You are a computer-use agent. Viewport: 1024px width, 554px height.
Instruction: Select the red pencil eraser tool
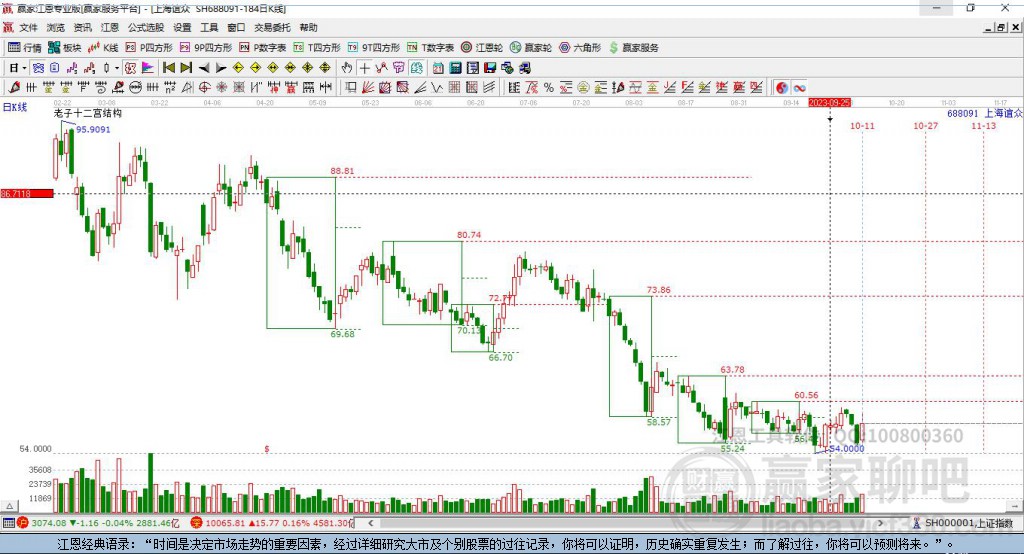click(x=14, y=88)
